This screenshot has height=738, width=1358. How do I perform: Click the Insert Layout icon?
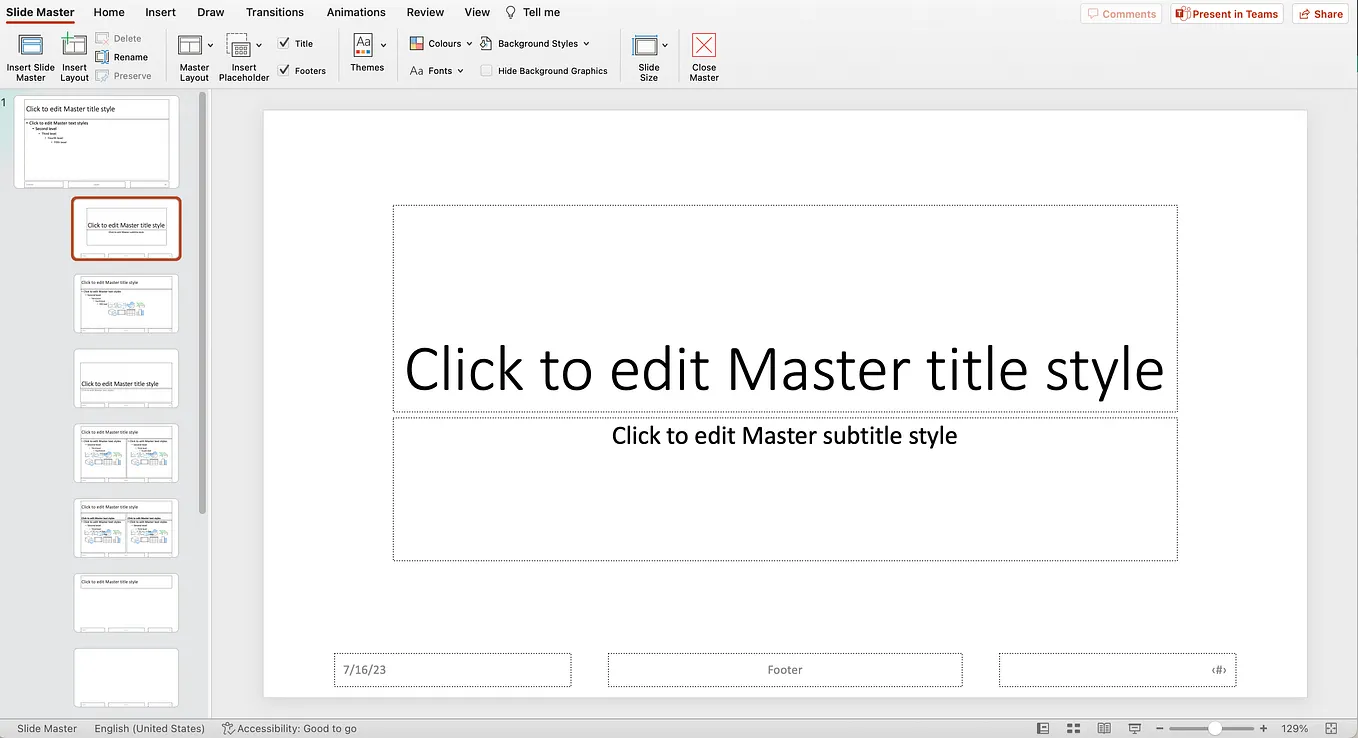(74, 45)
